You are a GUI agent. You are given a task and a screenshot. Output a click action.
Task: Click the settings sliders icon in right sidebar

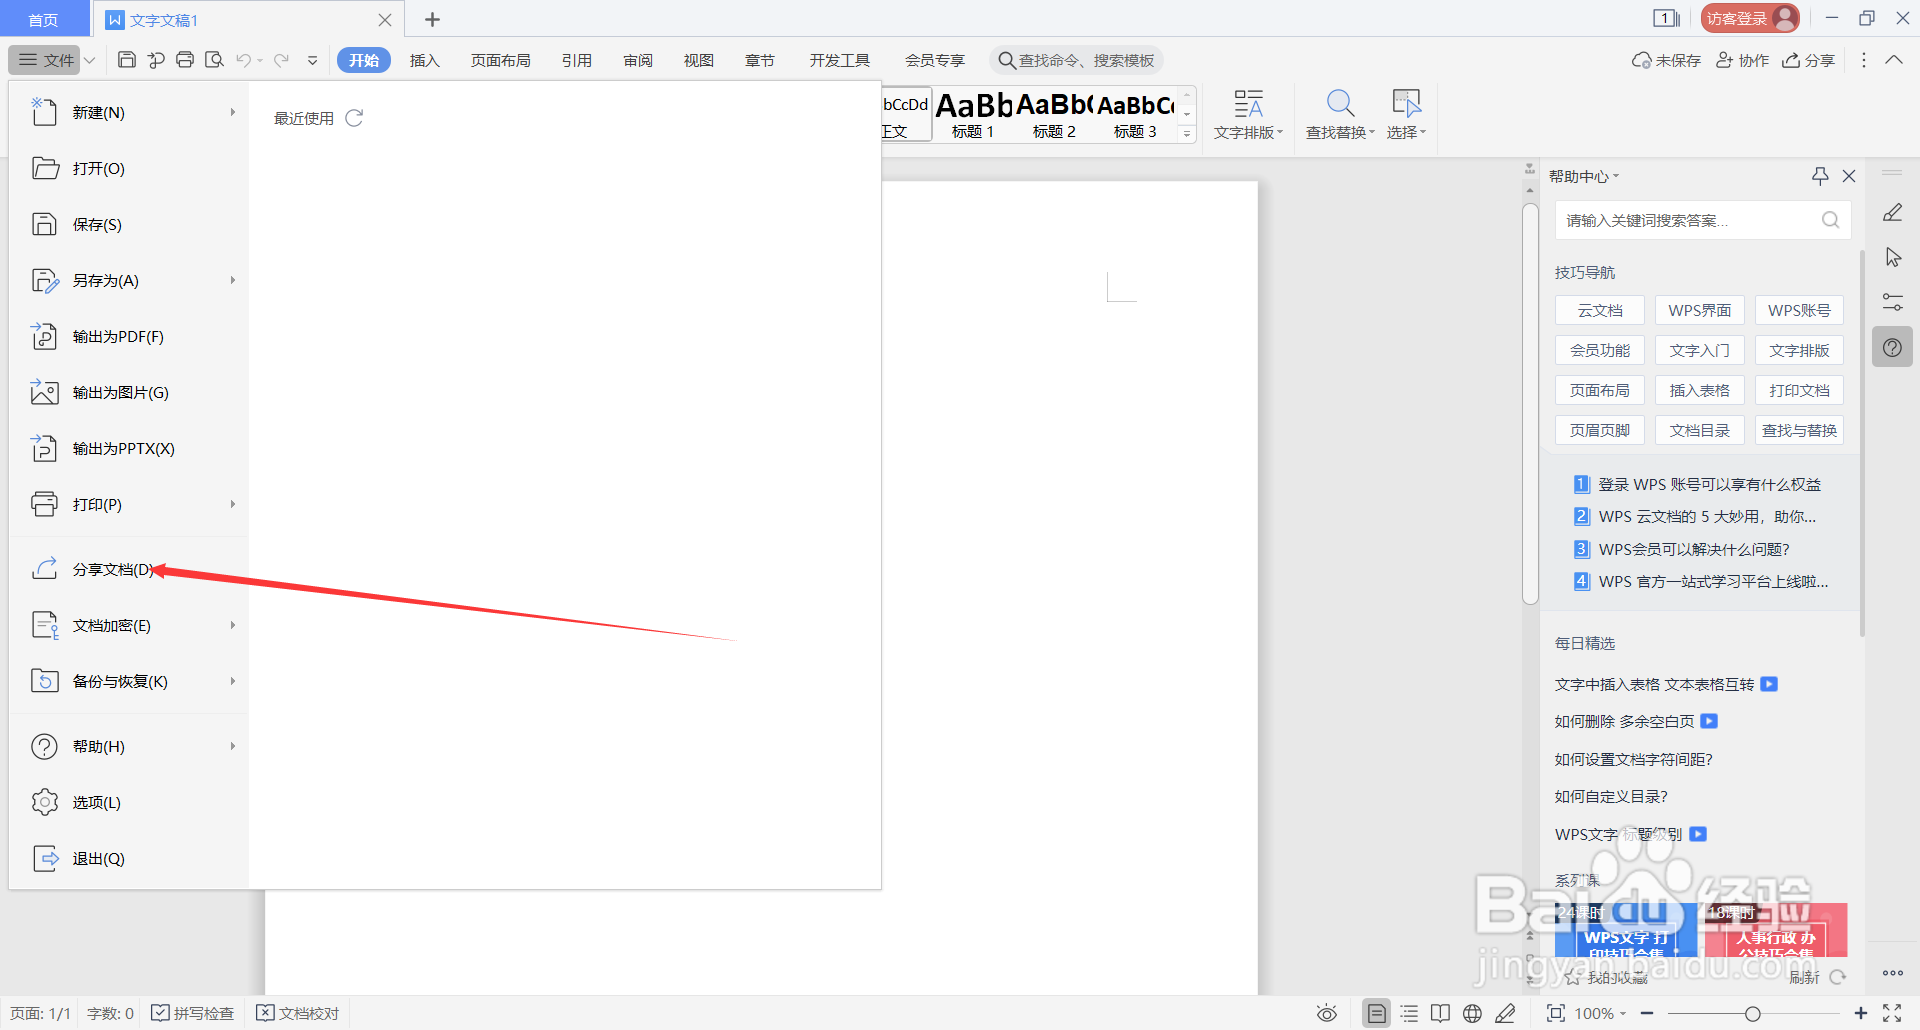tap(1892, 301)
